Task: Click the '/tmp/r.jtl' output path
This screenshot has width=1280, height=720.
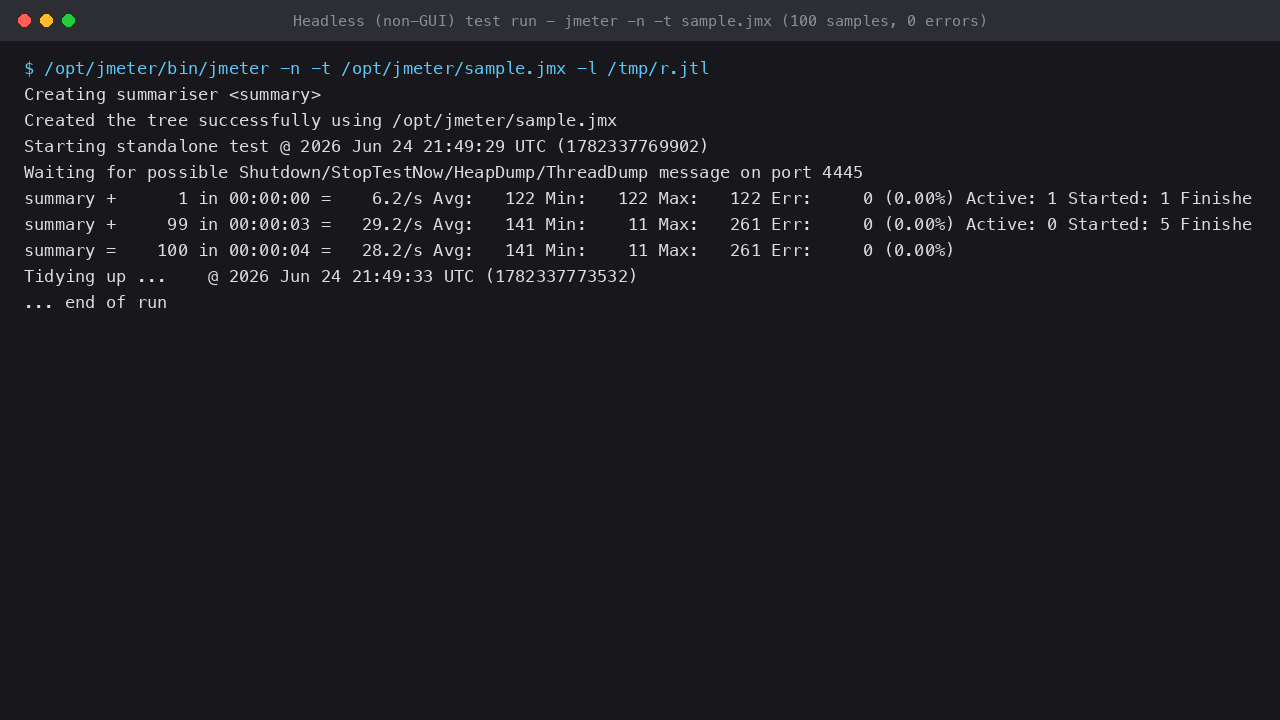Action: point(658,68)
